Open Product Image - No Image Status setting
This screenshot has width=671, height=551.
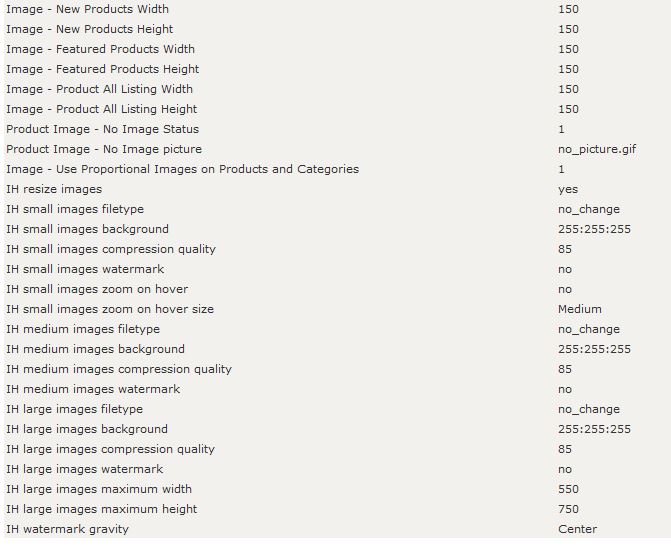click(x=336, y=129)
